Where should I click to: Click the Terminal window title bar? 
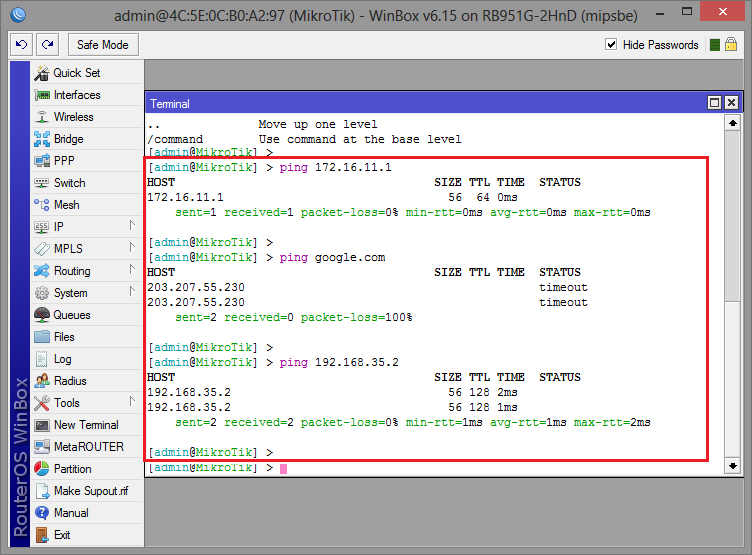[427, 104]
